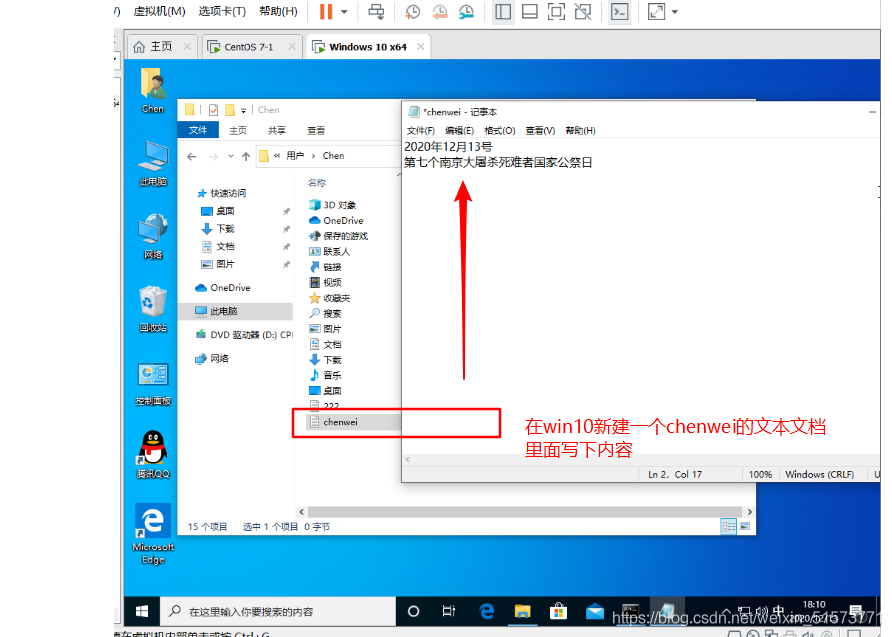Open the 虚拟机(M) menu
The image size is (892, 637).
click(x=159, y=11)
